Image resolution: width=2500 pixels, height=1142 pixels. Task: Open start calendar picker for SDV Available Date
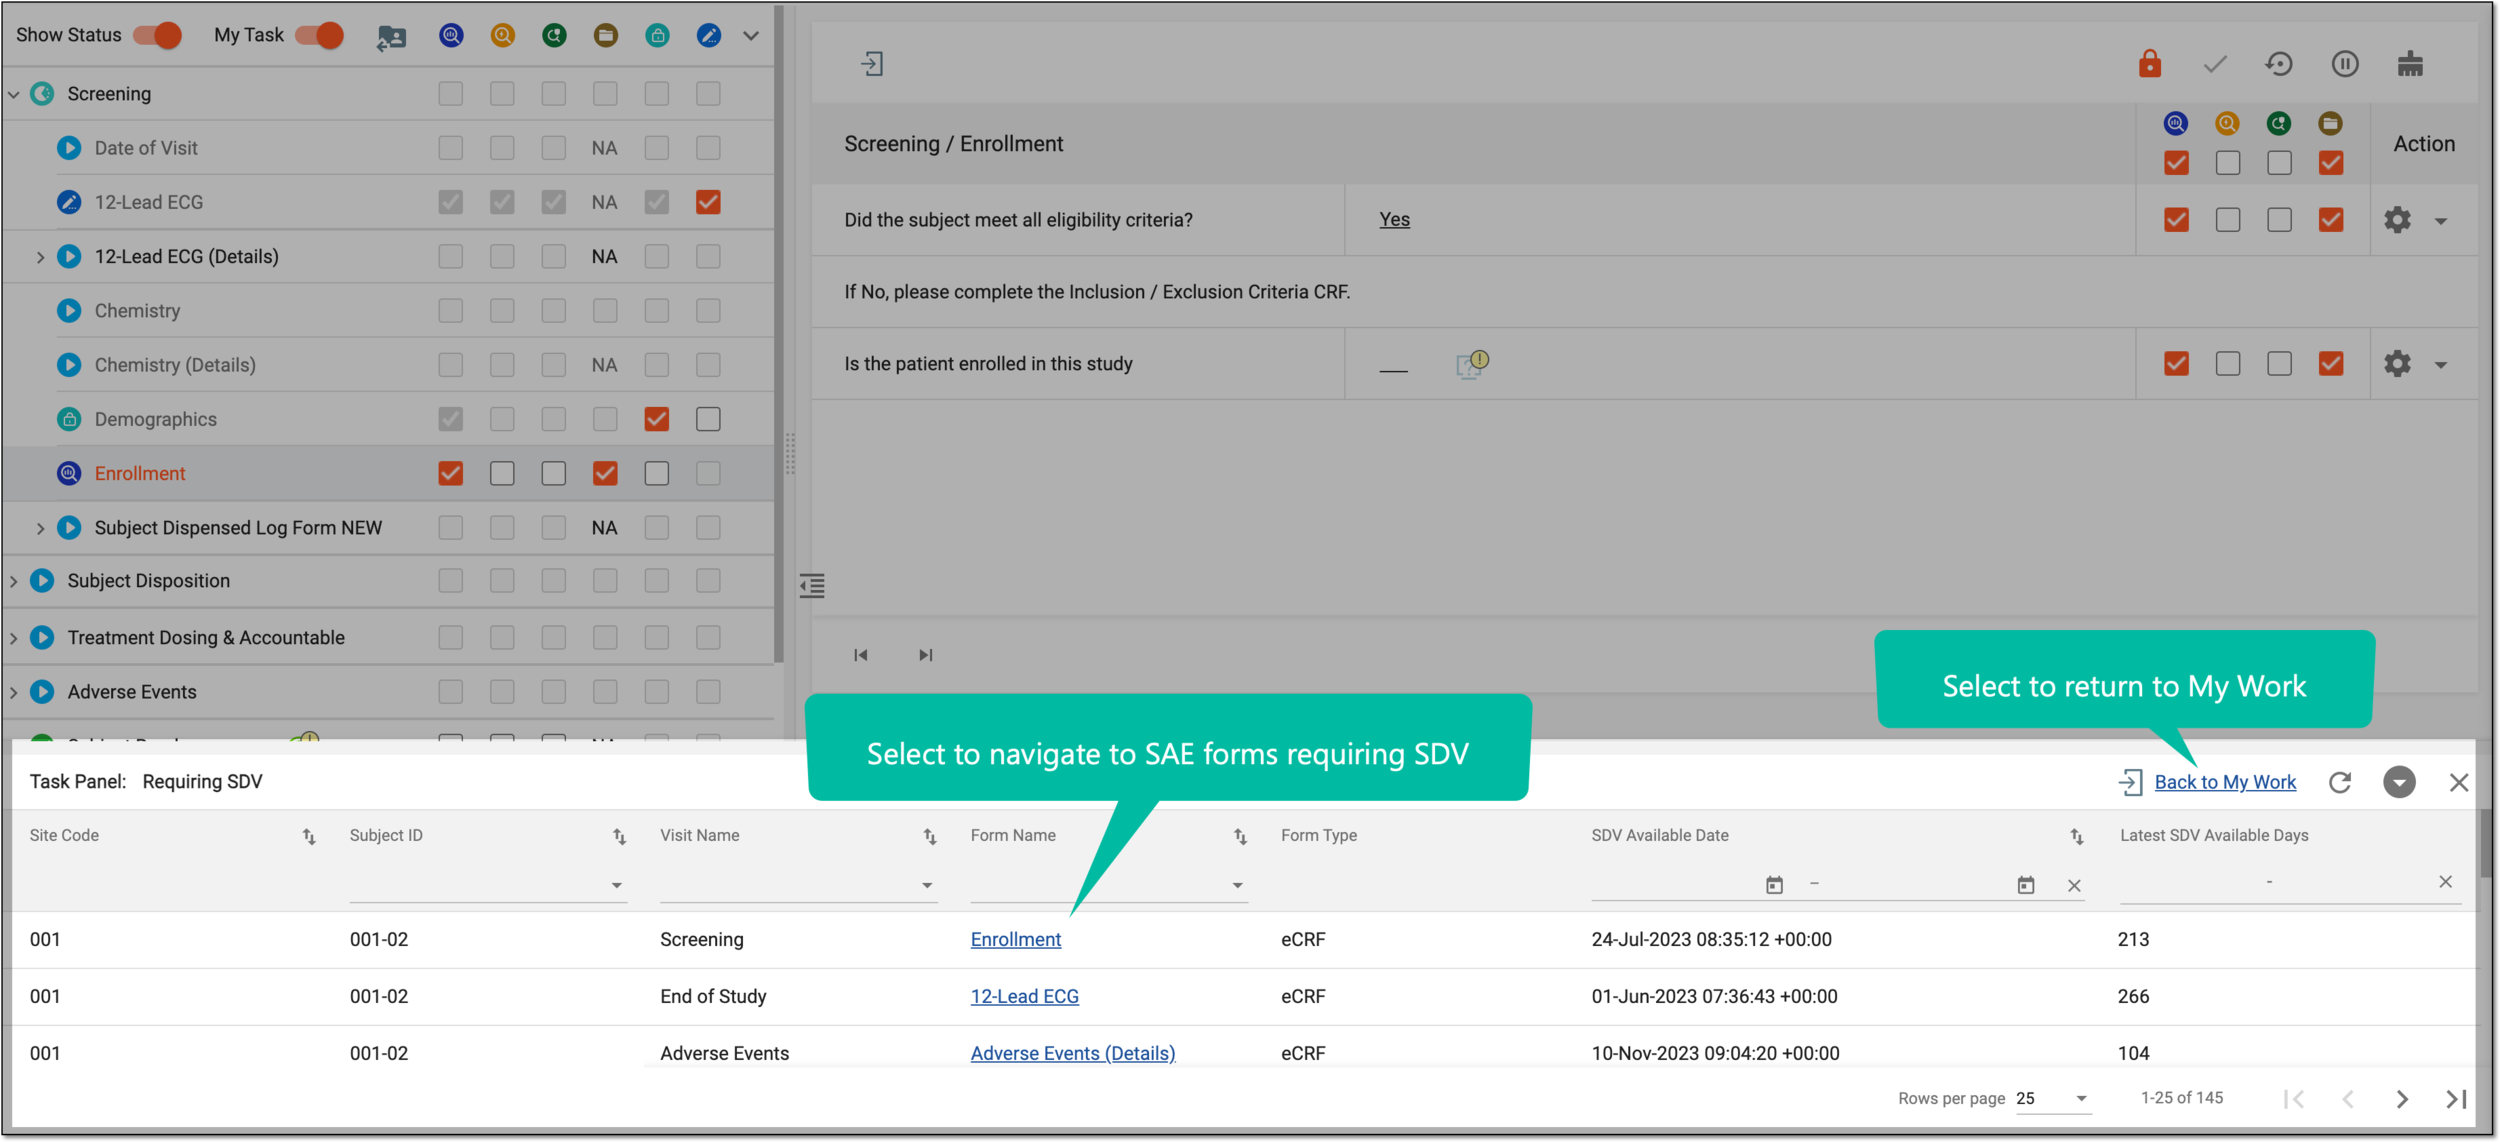(x=1774, y=885)
